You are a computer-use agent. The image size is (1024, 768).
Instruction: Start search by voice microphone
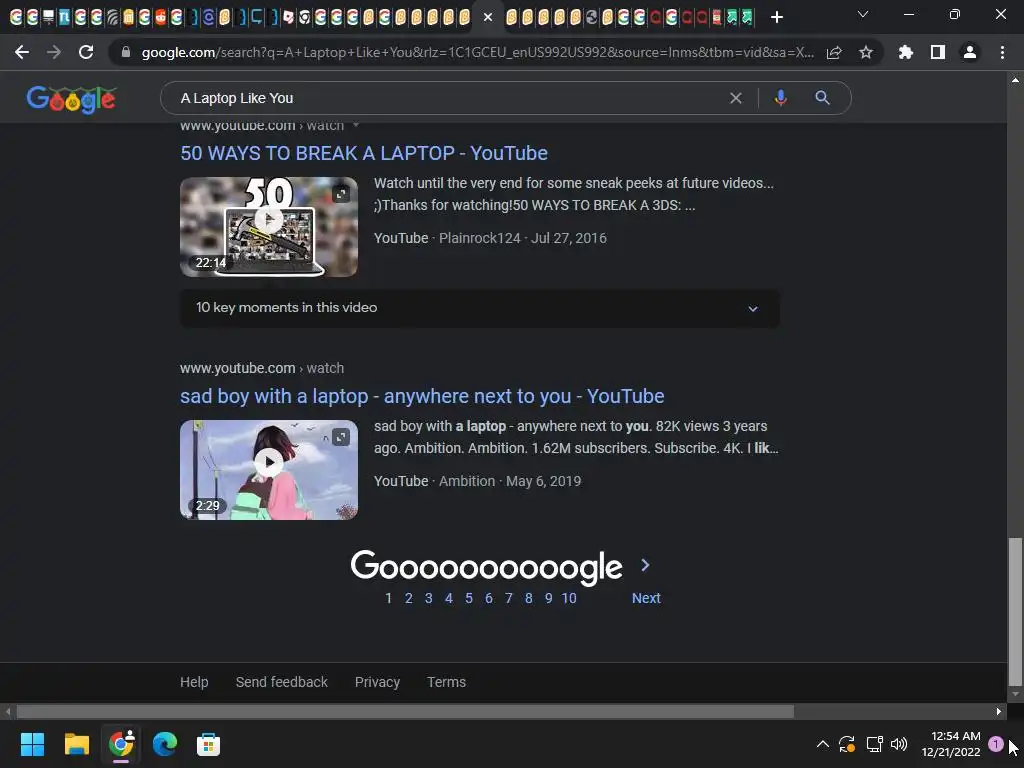pos(780,98)
